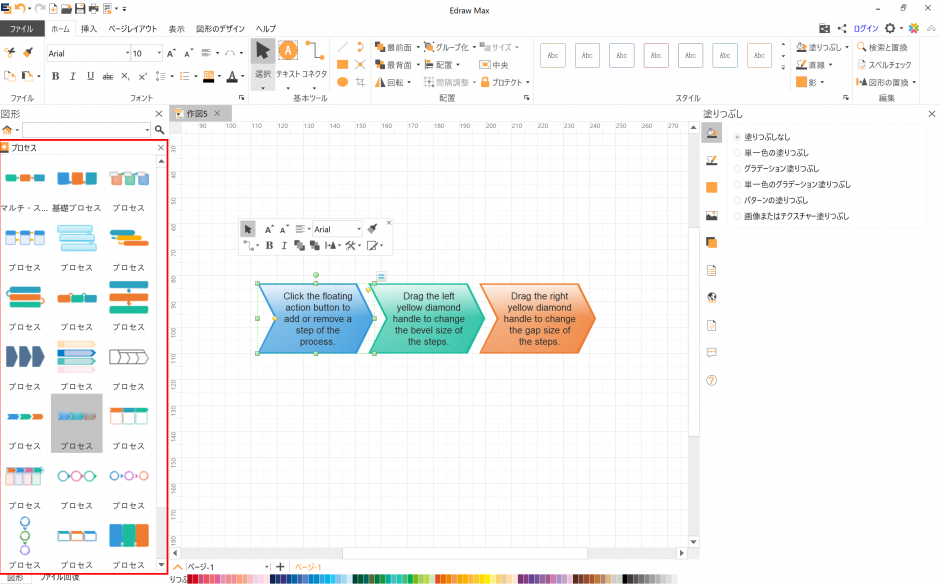Open the 図形のデザイン ribbon tab
Screen dimensions: 940x584
click(x=219, y=28)
